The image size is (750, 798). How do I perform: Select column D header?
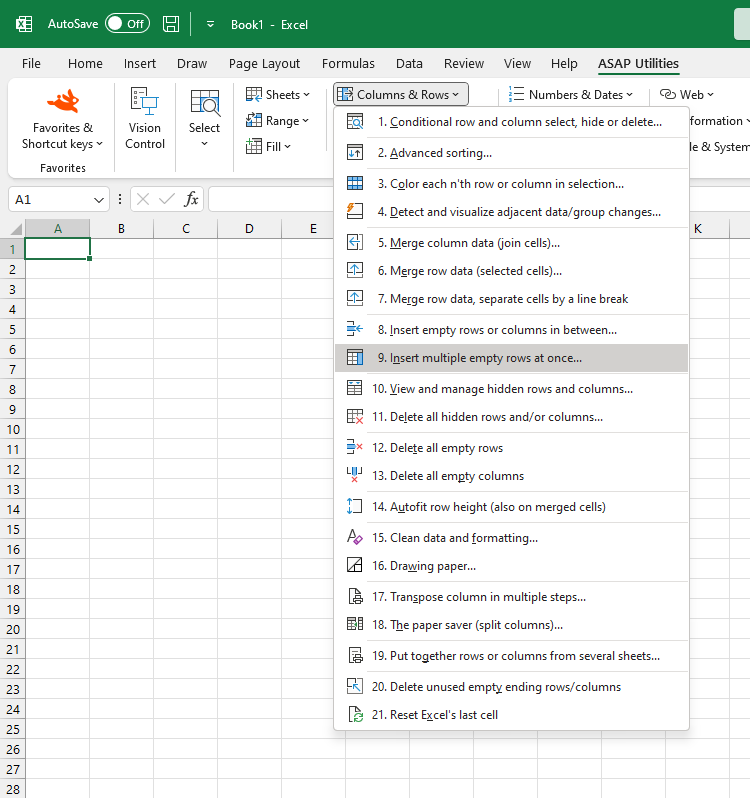tap(249, 229)
